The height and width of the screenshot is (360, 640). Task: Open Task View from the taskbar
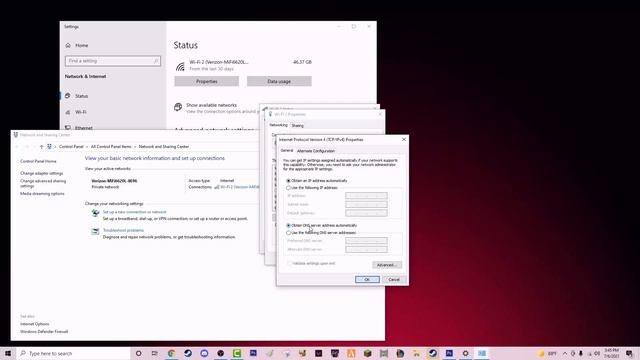[154, 353]
